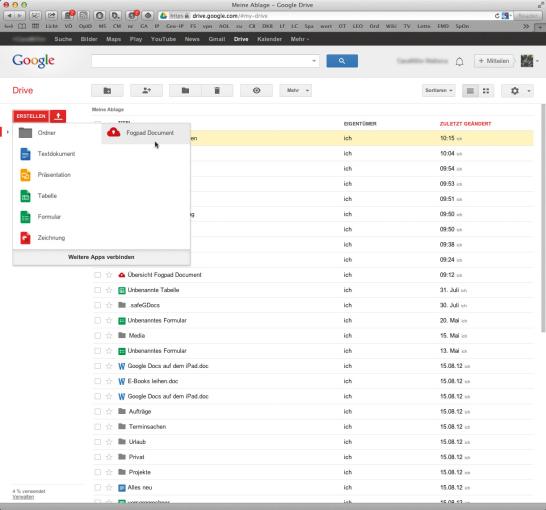Open Safari bookmarks book icon
This screenshot has width=546, height=510.
coord(22,26)
